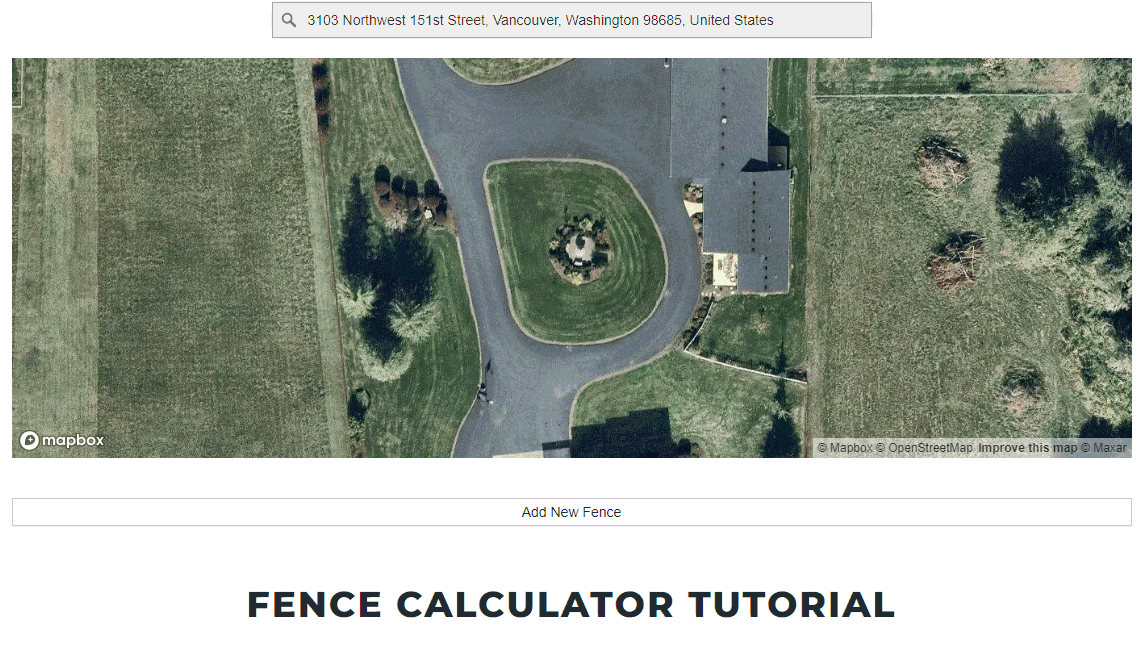1138x668 pixels.
Task: Click the gazebo at the center of the roundabout
Action: [580, 245]
